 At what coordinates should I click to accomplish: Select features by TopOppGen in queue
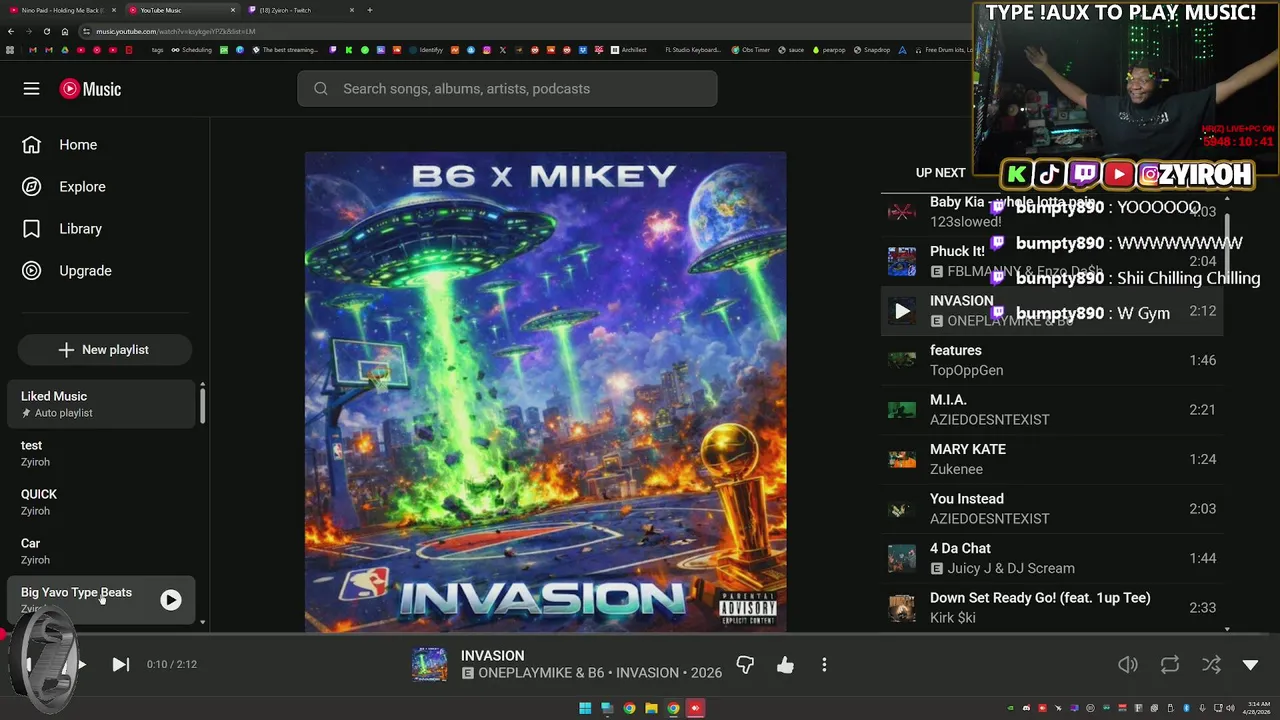[1052, 360]
